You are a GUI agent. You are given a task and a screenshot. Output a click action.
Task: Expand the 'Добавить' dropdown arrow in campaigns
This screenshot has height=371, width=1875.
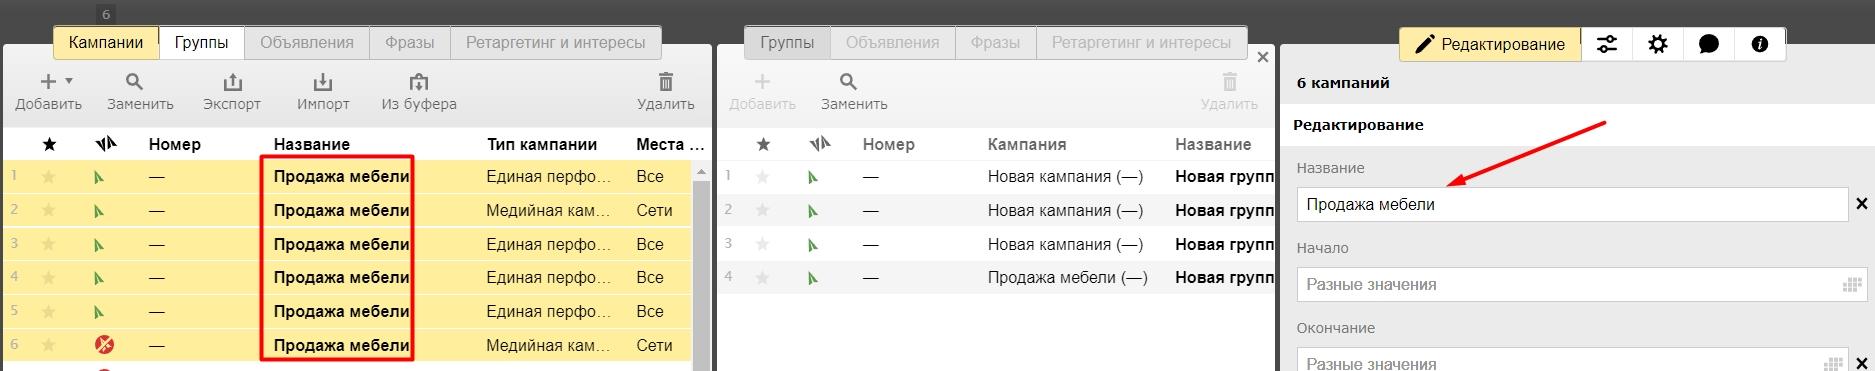[69, 81]
